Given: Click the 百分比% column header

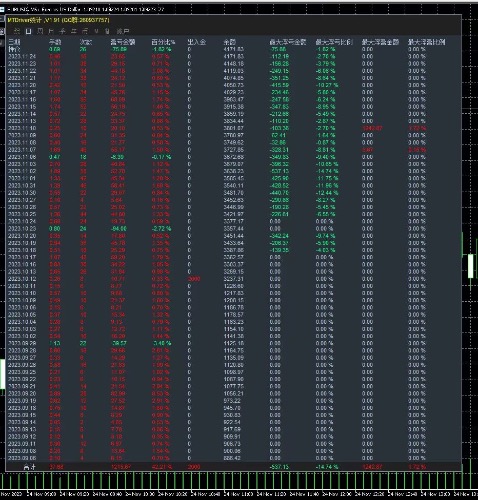Looking at the screenshot, I should coord(163,42).
